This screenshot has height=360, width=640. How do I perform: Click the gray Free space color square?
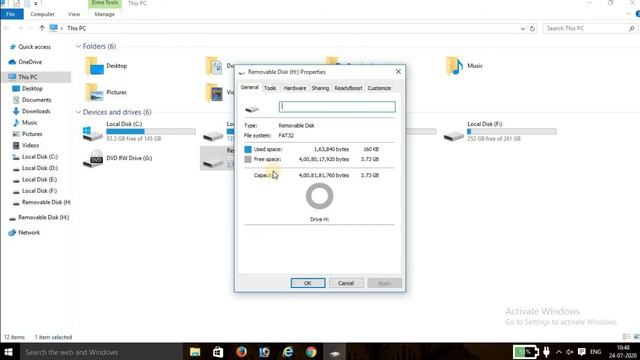coord(248,159)
